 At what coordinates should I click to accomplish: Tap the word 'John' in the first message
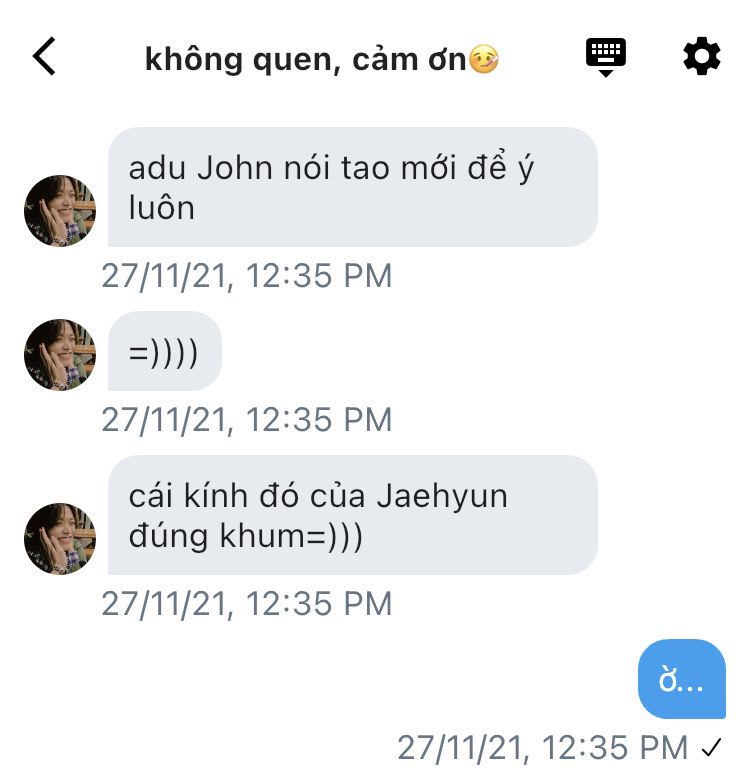235,168
